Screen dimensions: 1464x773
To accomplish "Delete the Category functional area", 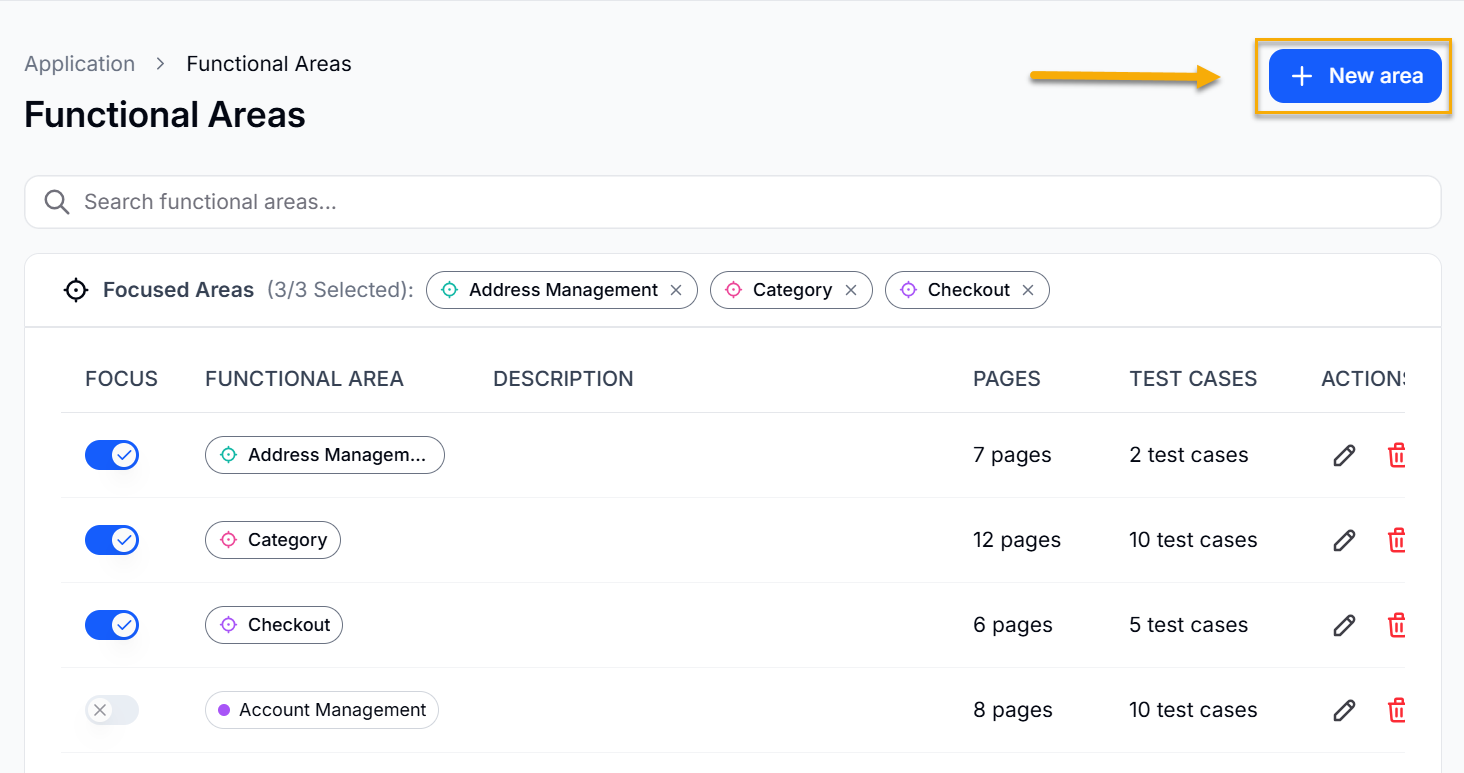I will [1396, 541].
